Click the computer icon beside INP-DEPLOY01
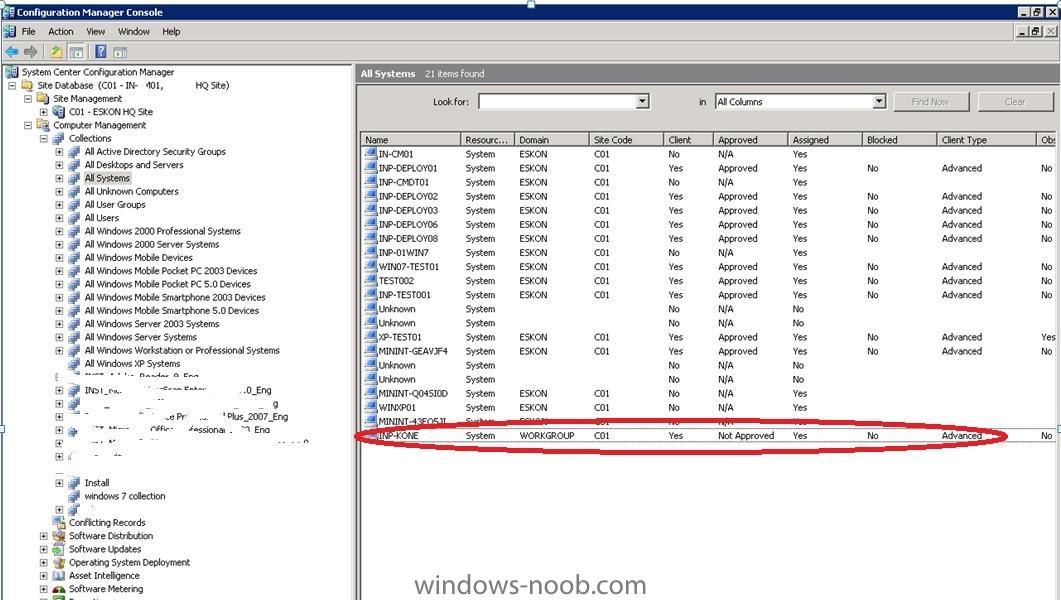This screenshot has width=1061, height=600. coord(370,168)
